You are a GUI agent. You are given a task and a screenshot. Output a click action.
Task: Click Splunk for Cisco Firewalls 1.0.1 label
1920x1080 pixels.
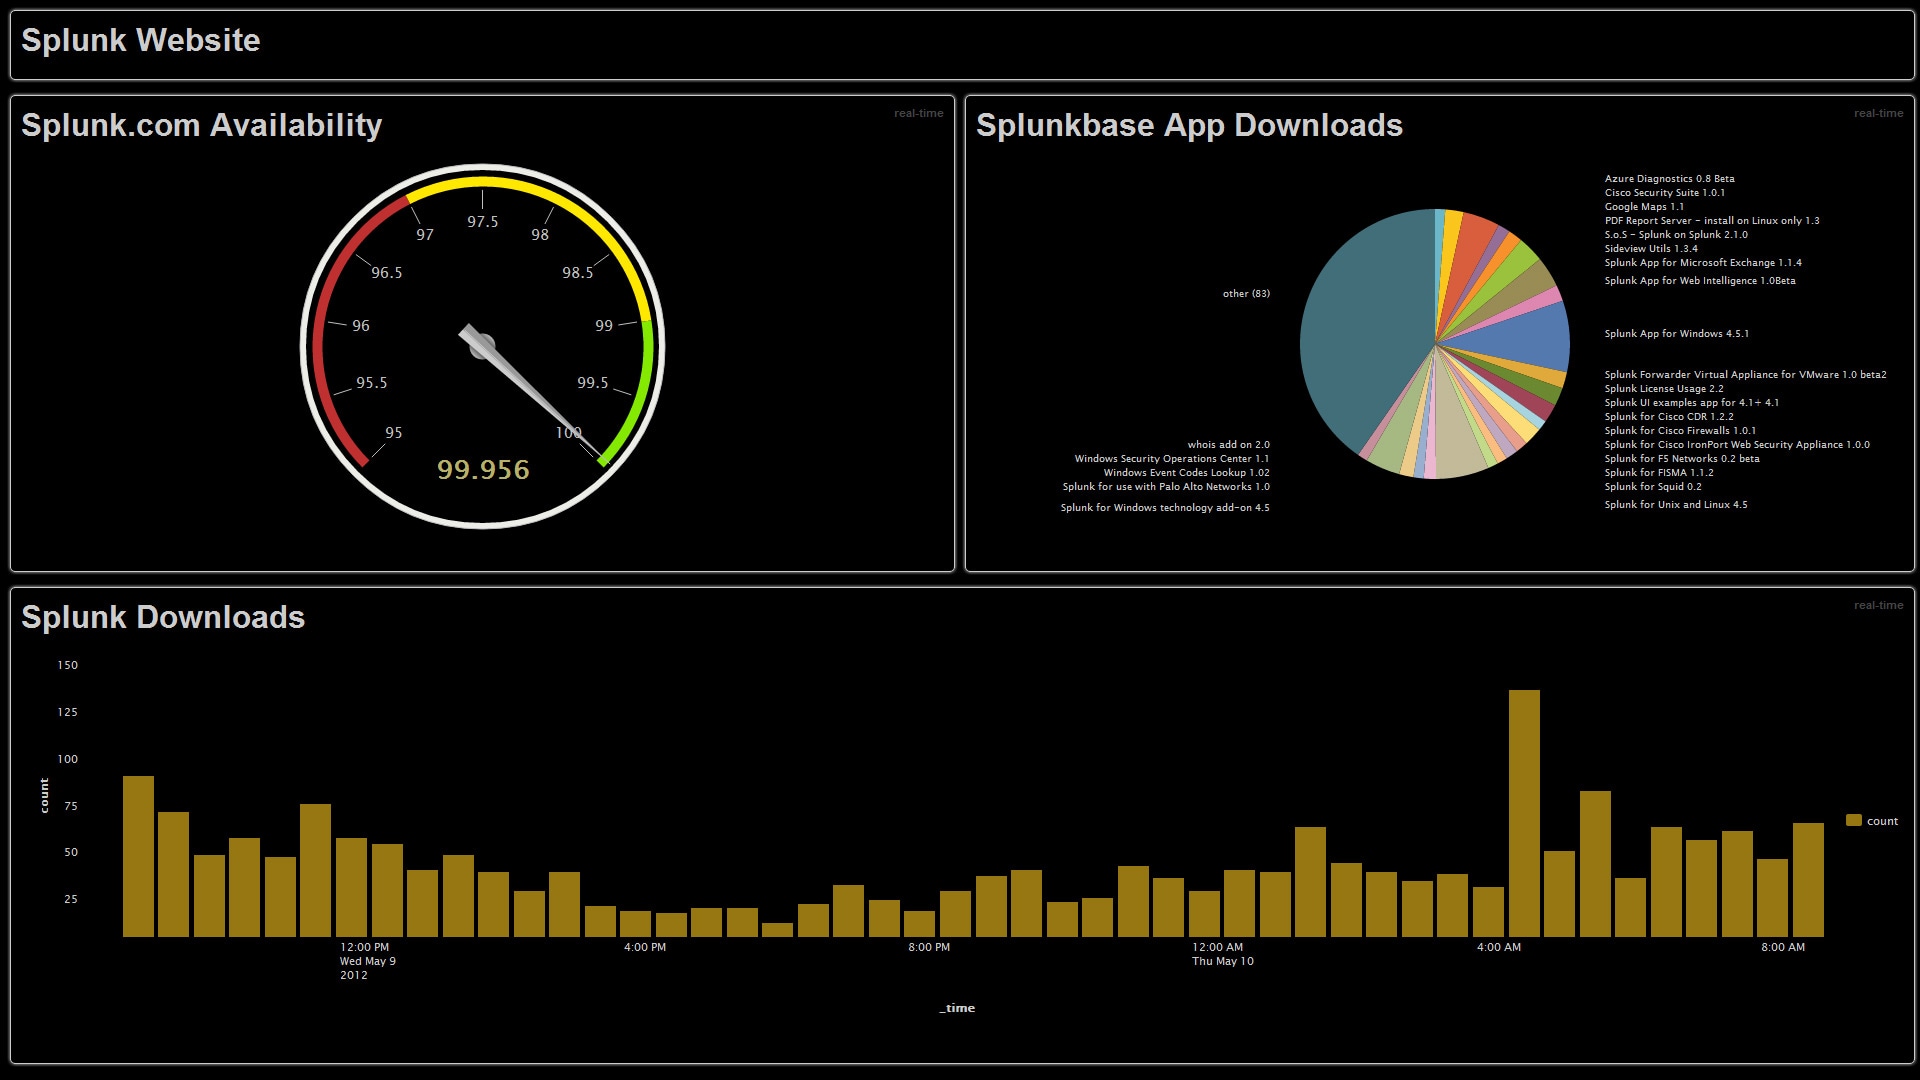pyautogui.click(x=1680, y=431)
